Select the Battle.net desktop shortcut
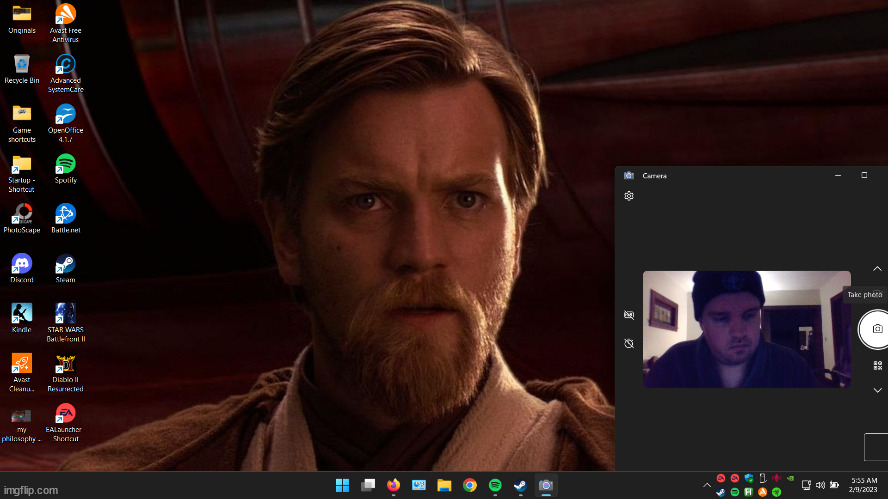Viewport: 888px width, 499px height. click(65, 219)
